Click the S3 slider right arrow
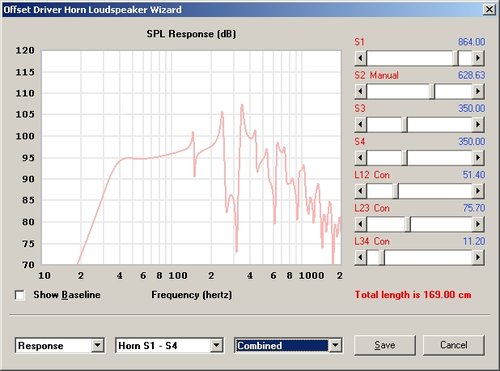 (478, 124)
